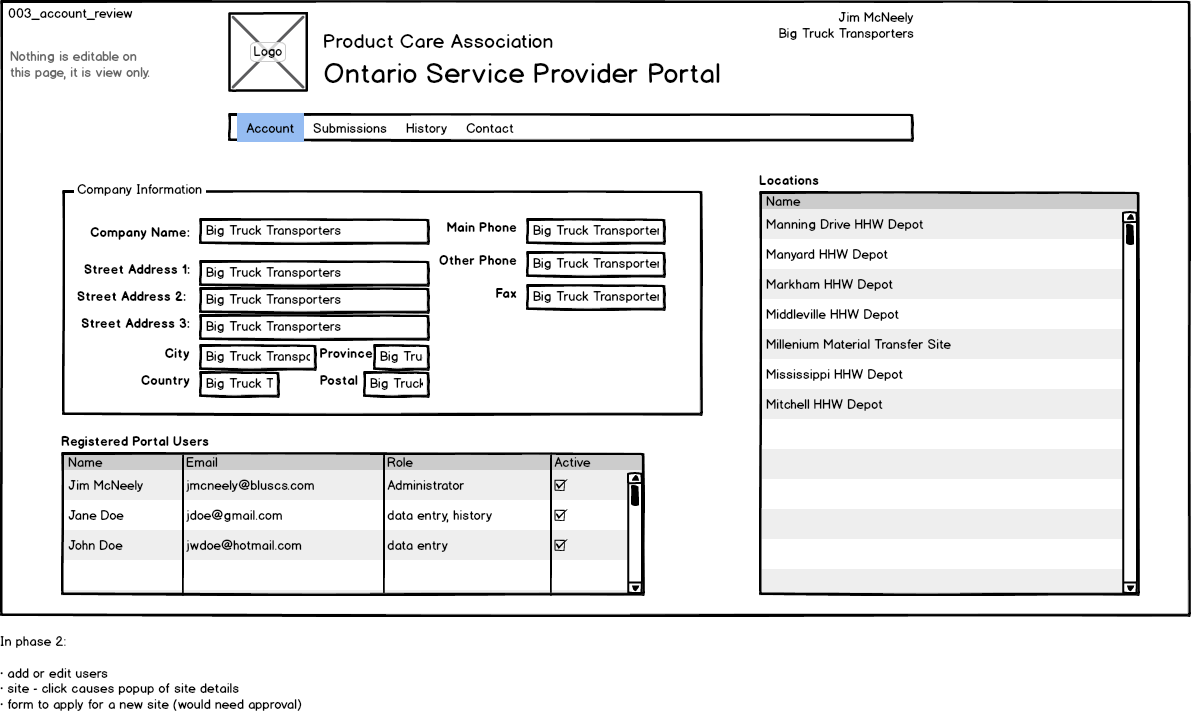Select Jane Doe in users table
Viewport: 1191px width, 716px height.
96,515
